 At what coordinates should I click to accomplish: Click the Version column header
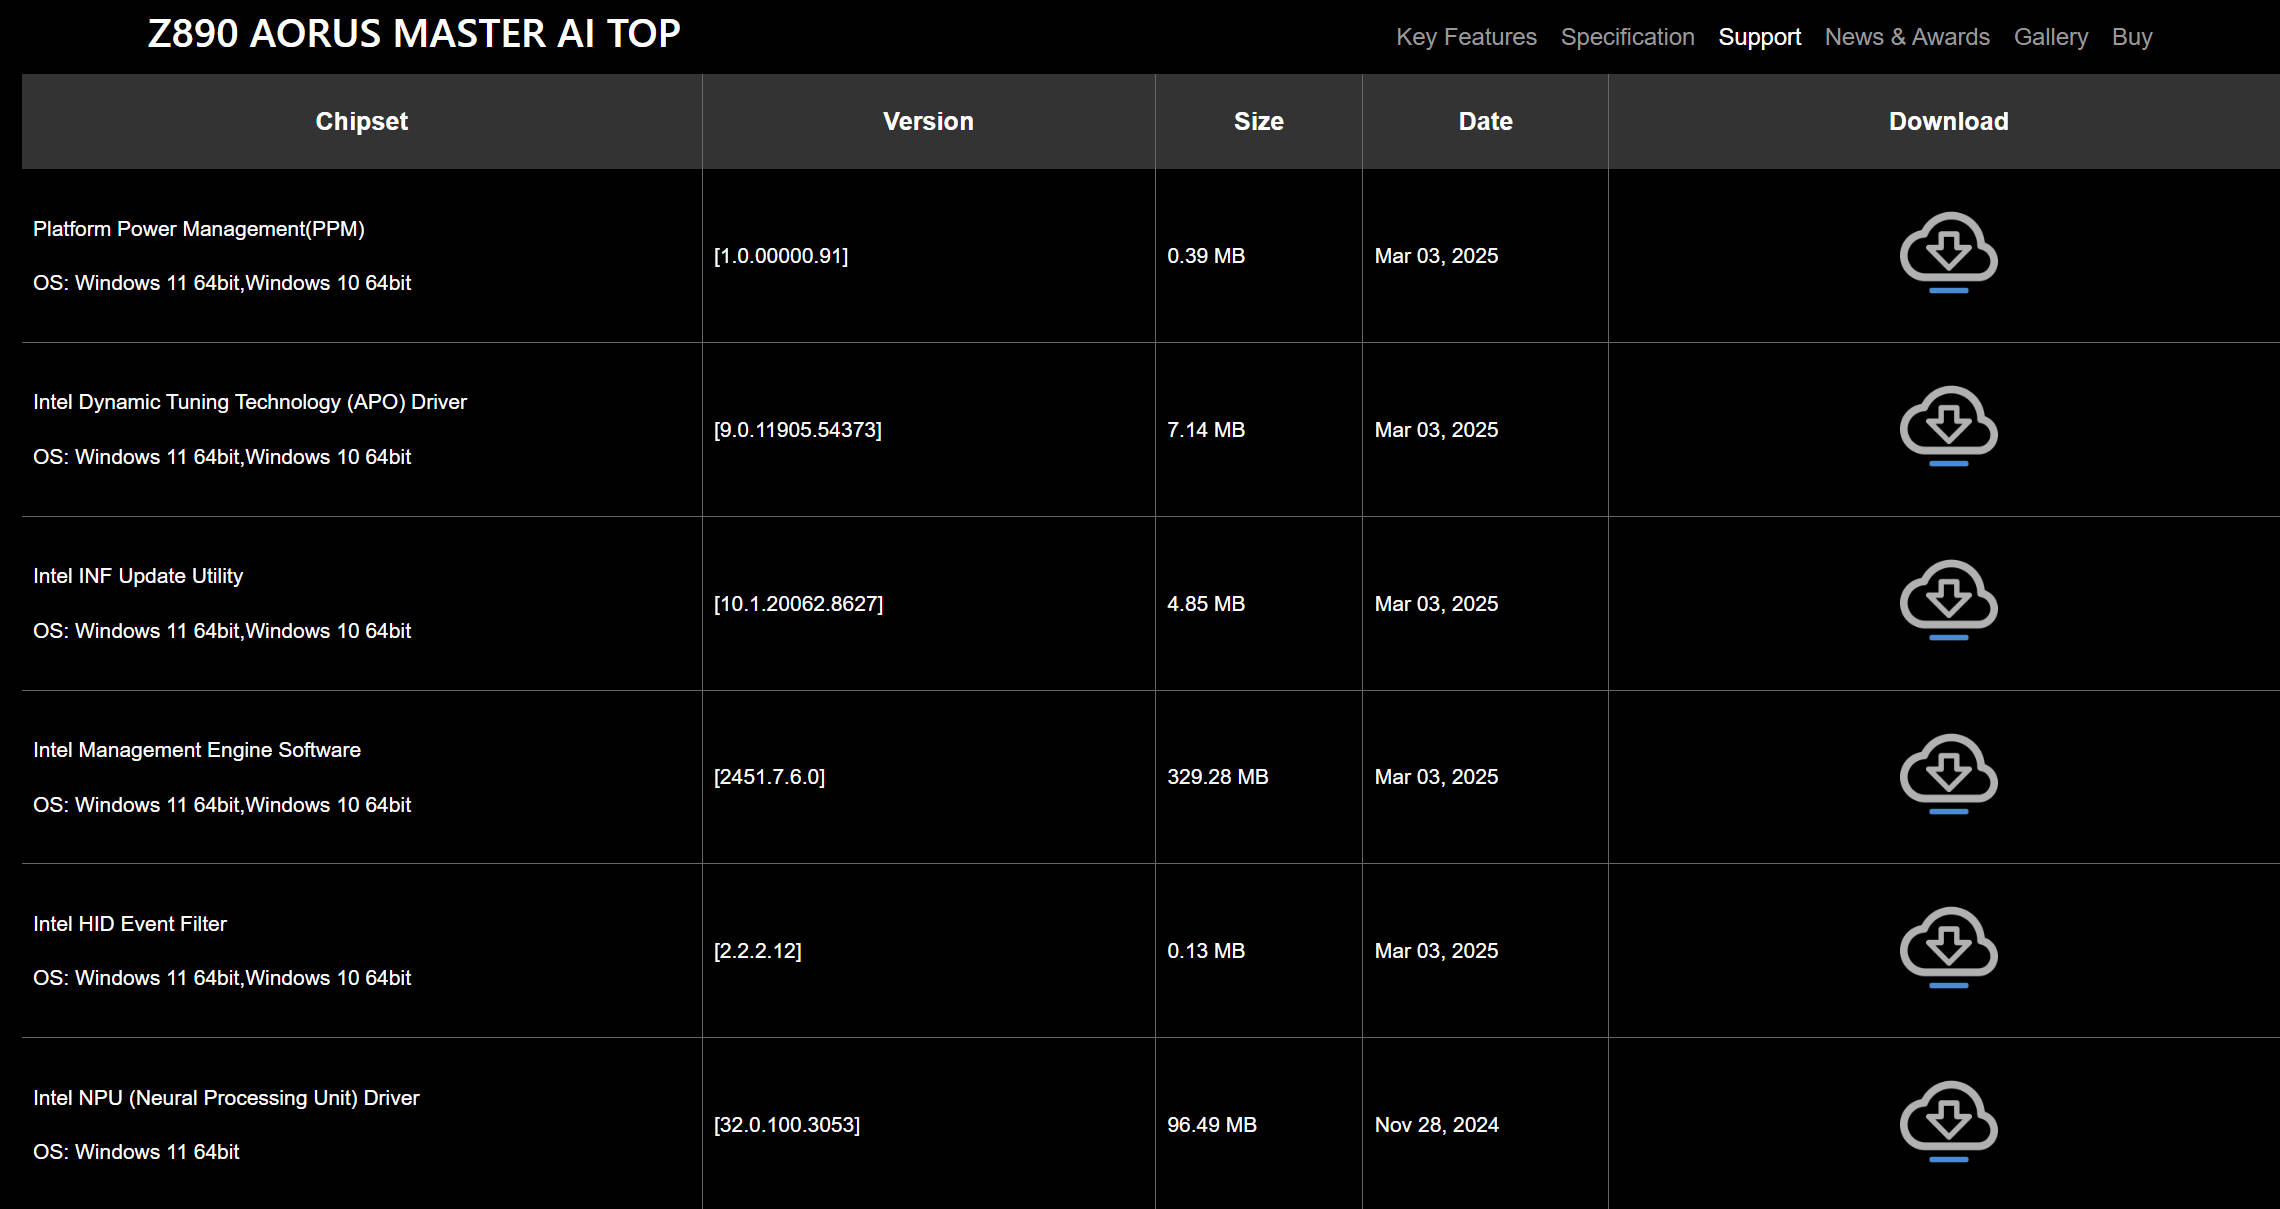coord(928,121)
